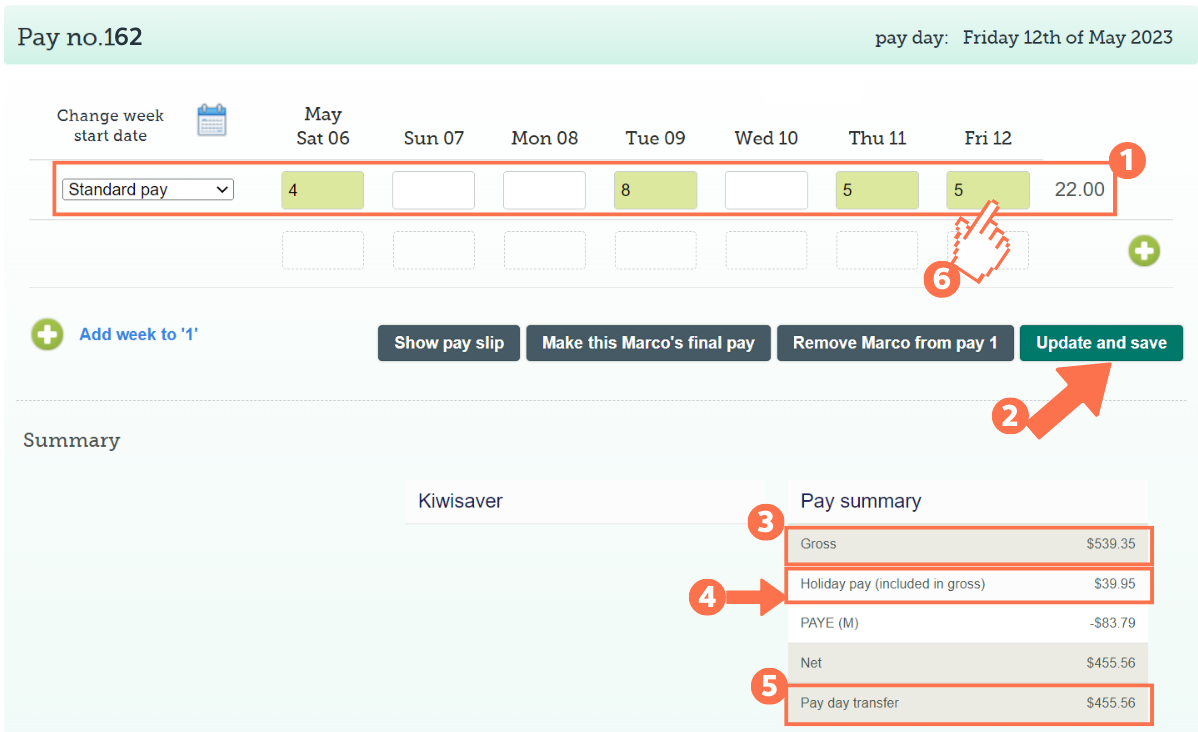Click the Tue 09 cell showing 8
This screenshot has height=732, width=1198.
pos(655,189)
